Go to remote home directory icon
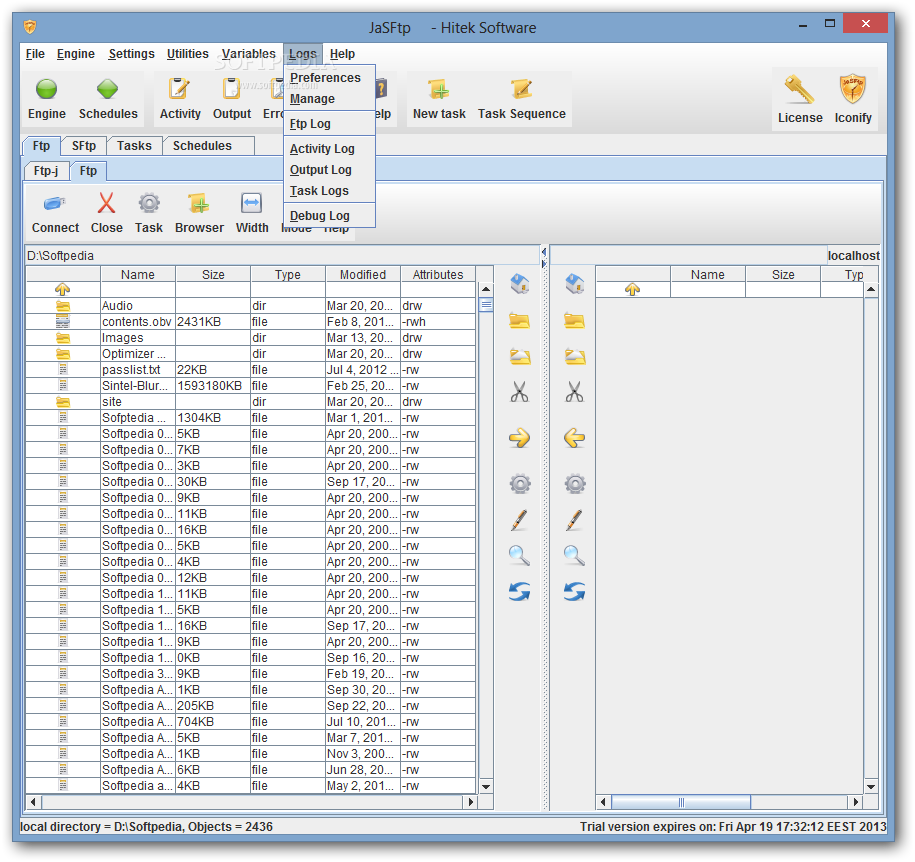Image resolution: width=915 pixels, height=862 pixels. [x=574, y=284]
